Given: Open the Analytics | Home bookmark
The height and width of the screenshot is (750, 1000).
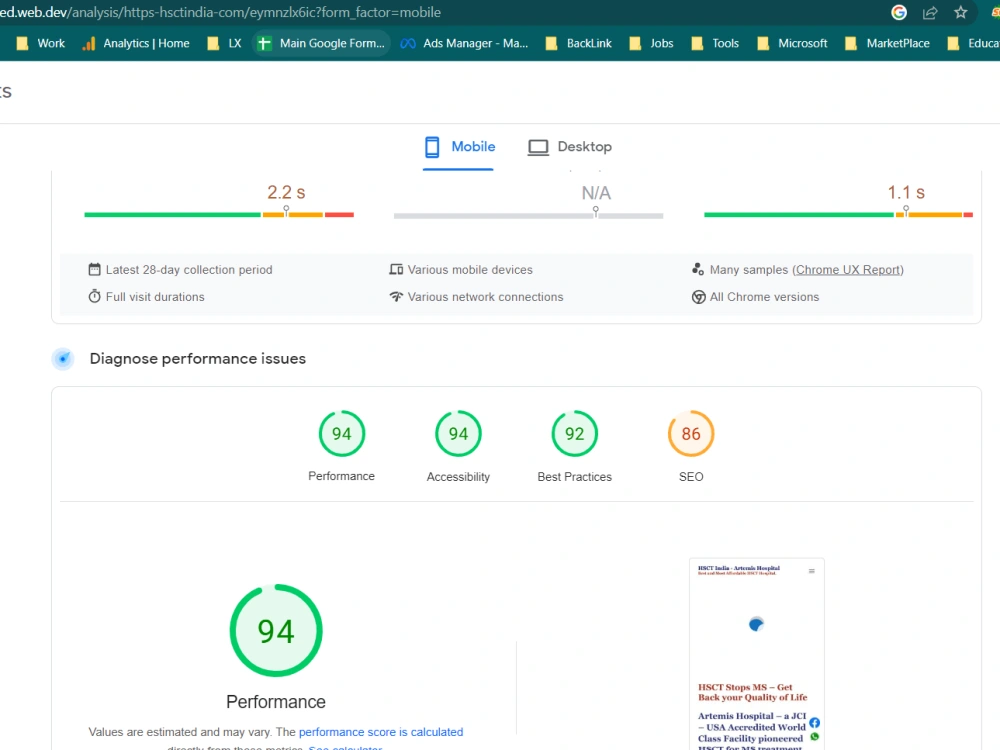Looking at the screenshot, I should click(x=136, y=43).
